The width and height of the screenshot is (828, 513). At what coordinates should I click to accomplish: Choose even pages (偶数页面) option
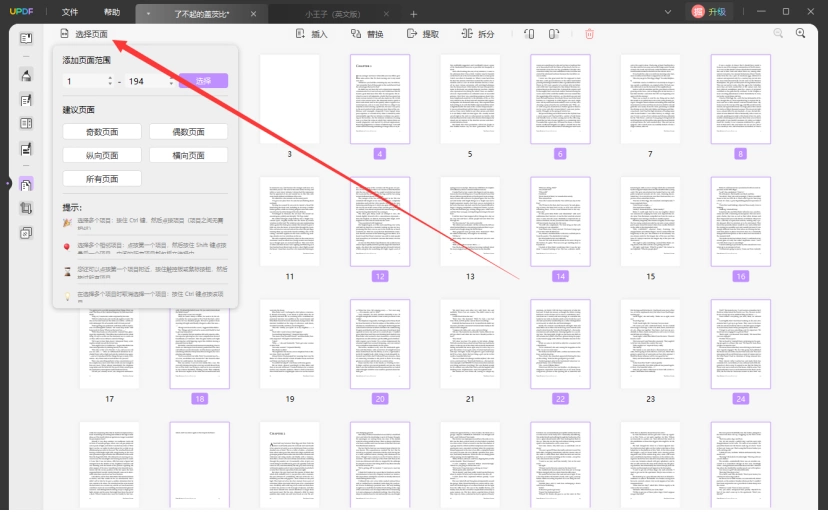point(189,132)
